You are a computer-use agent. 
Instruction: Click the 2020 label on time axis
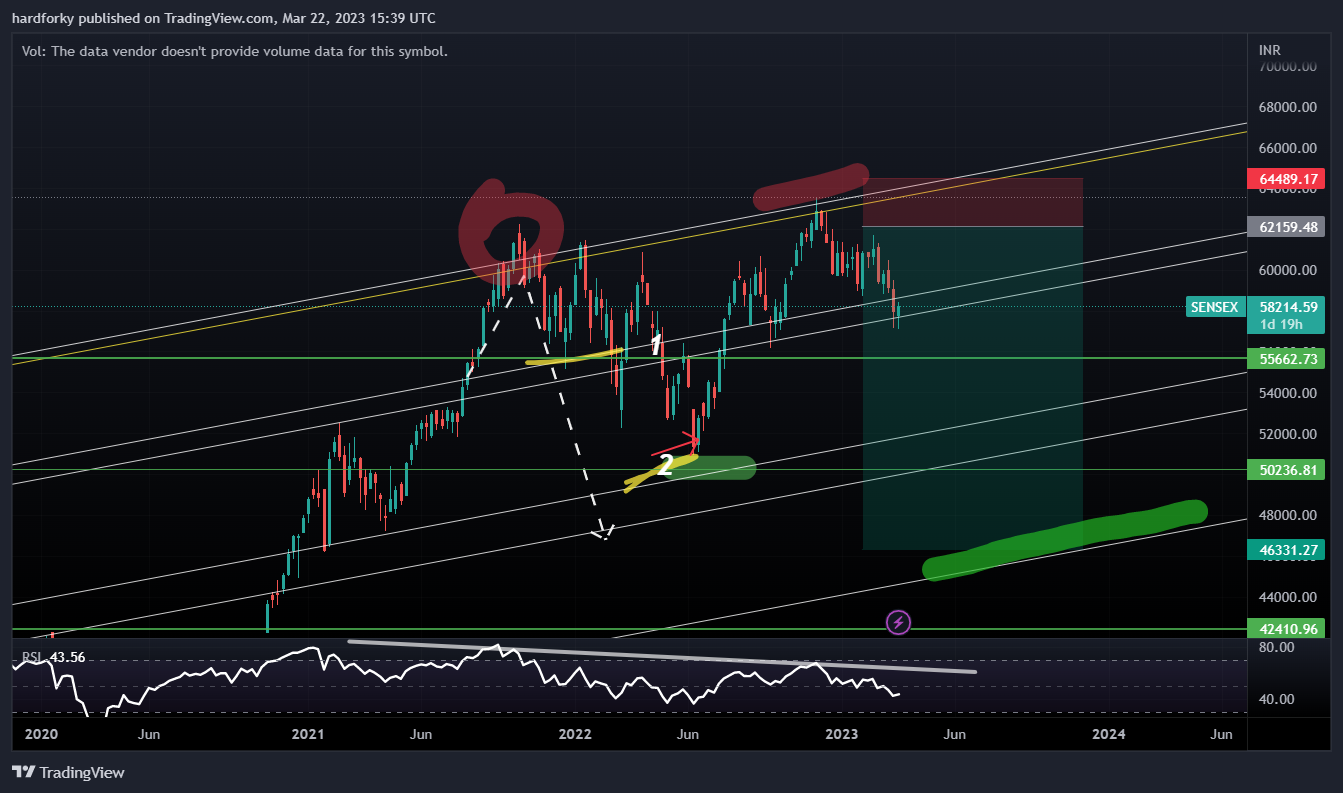pos(40,734)
